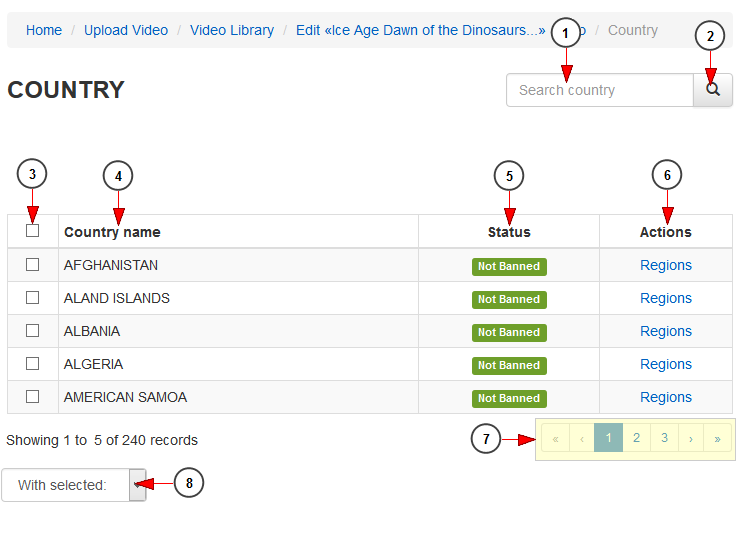The image size is (740, 543).
Task: Go to page 3 of records
Action: coord(663,438)
